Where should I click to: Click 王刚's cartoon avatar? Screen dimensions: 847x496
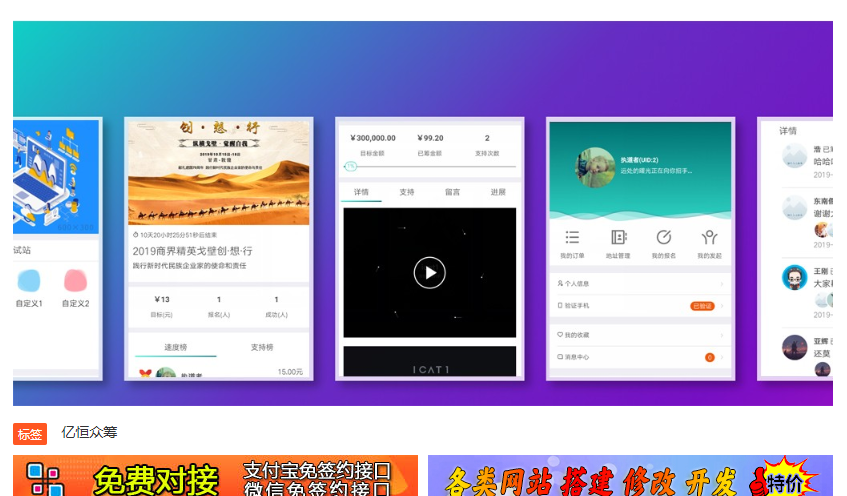(x=795, y=277)
